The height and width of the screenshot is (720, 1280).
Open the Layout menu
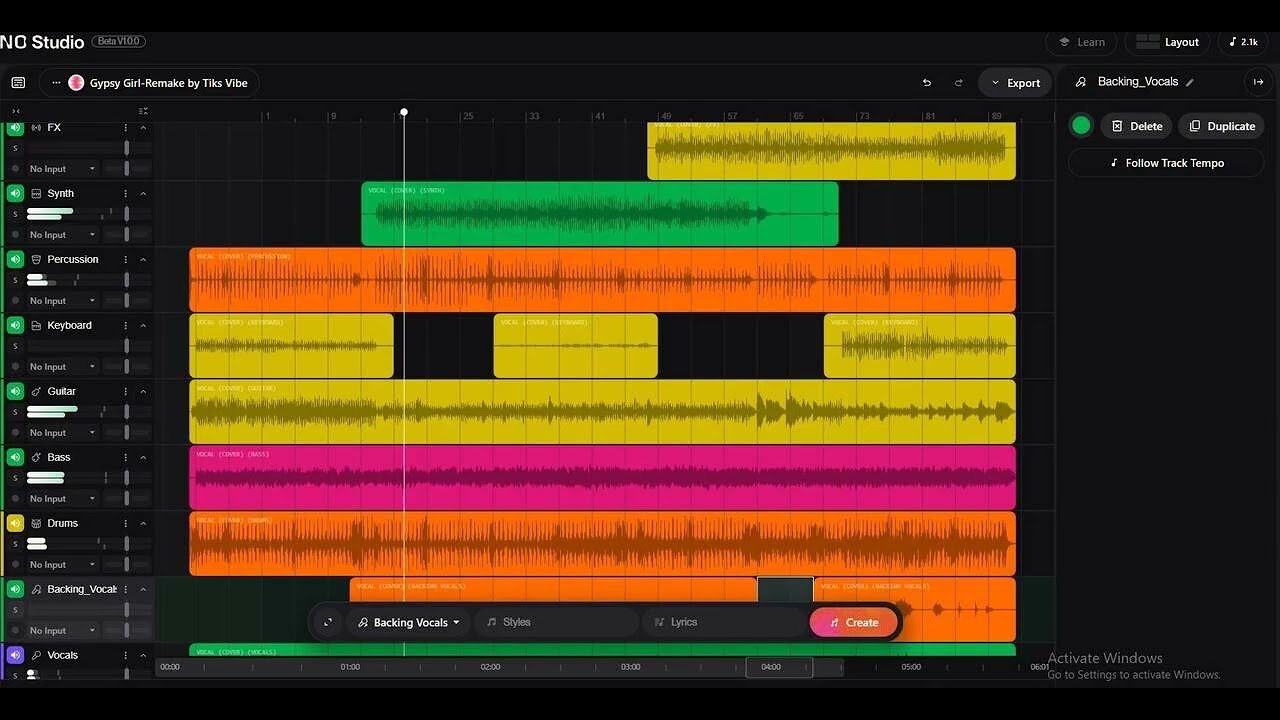click(x=1167, y=42)
